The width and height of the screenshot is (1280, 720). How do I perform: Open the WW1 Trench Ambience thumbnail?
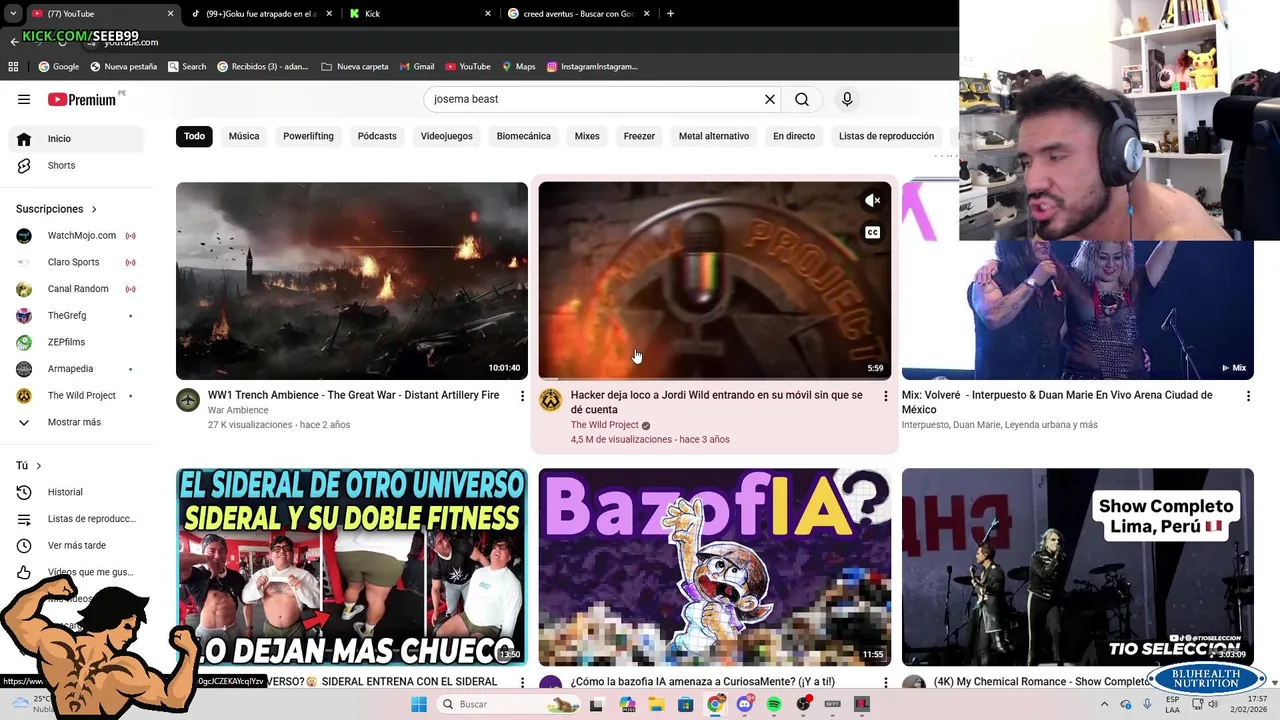[352, 281]
